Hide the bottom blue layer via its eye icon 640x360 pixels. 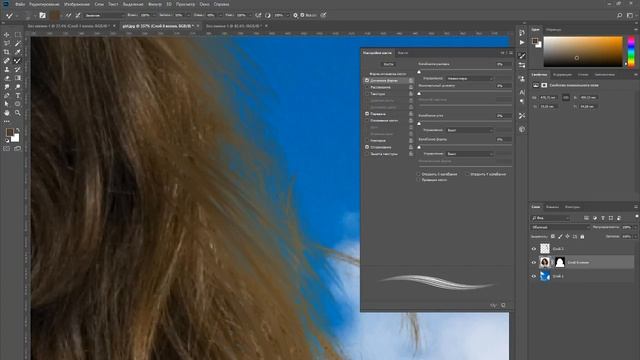(x=533, y=276)
